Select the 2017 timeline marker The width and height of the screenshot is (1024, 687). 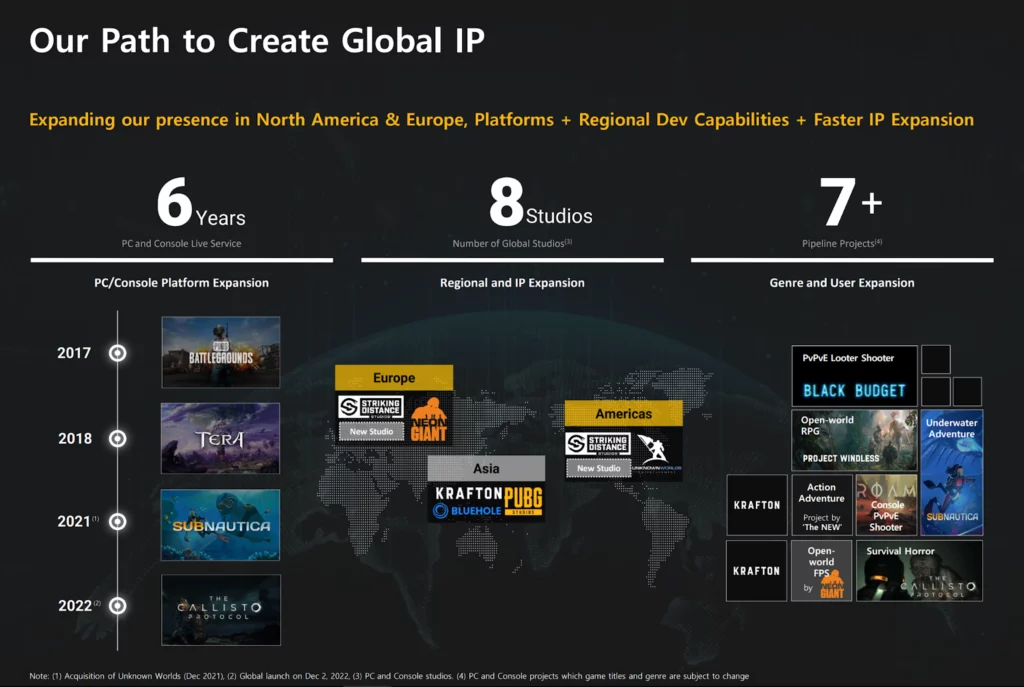click(118, 353)
